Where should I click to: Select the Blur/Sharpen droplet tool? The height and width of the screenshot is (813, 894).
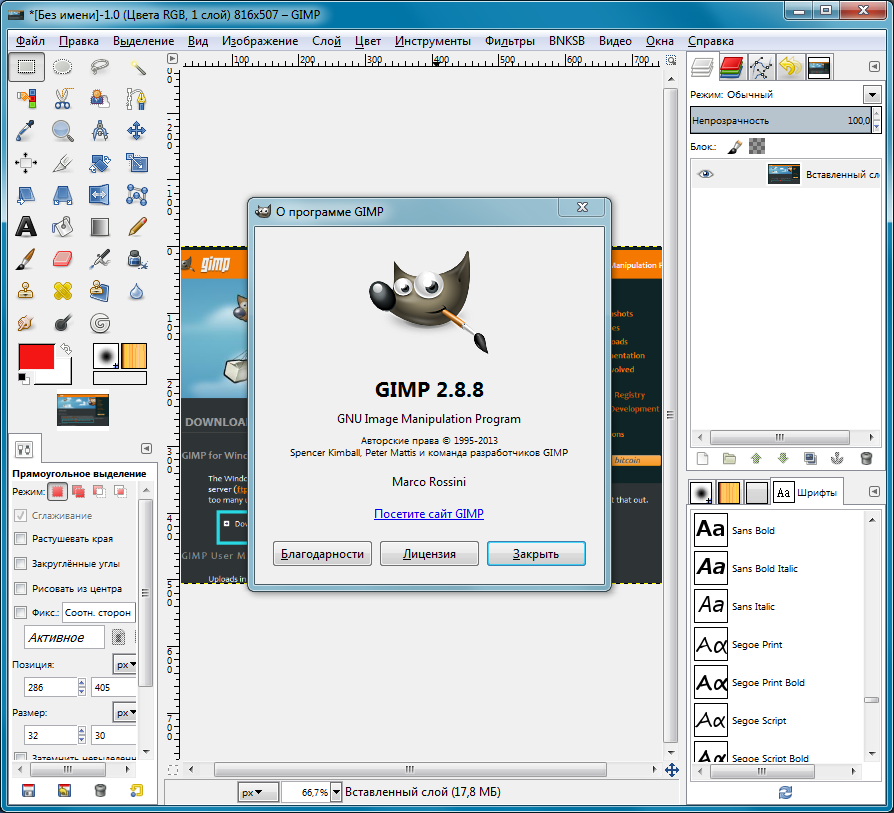tap(137, 291)
